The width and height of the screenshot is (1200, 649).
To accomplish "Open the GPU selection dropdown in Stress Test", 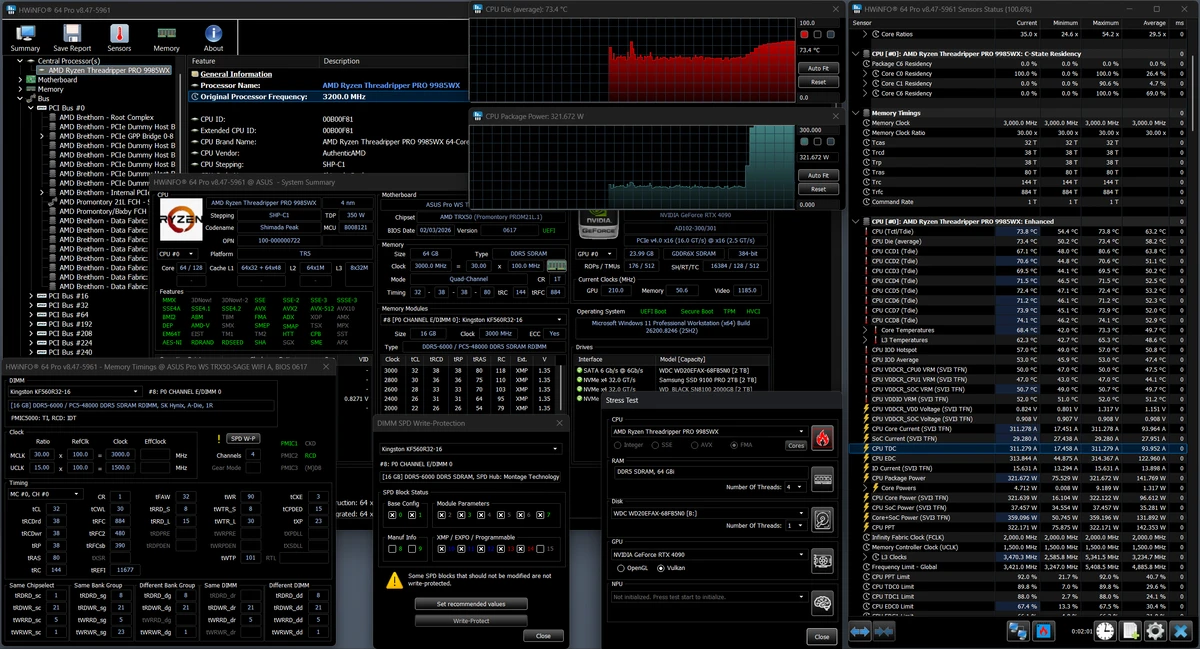I will [708, 553].
